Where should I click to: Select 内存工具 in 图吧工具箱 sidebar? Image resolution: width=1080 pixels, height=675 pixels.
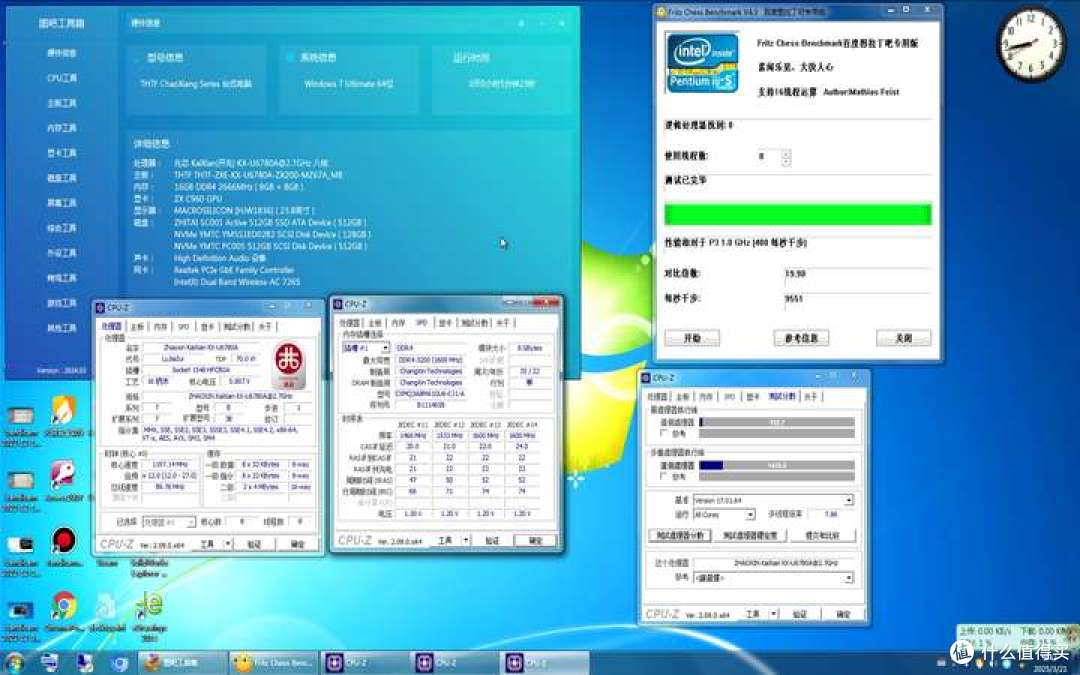click(x=62, y=128)
